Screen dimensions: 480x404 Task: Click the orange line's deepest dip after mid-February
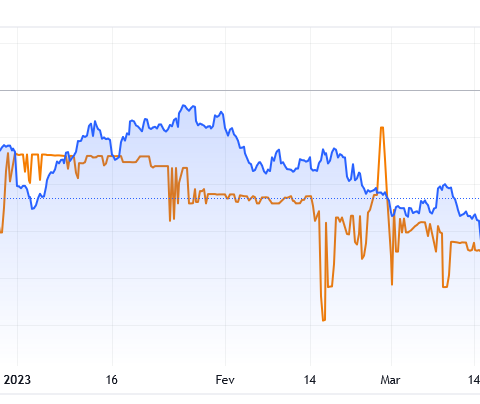[323, 320]
